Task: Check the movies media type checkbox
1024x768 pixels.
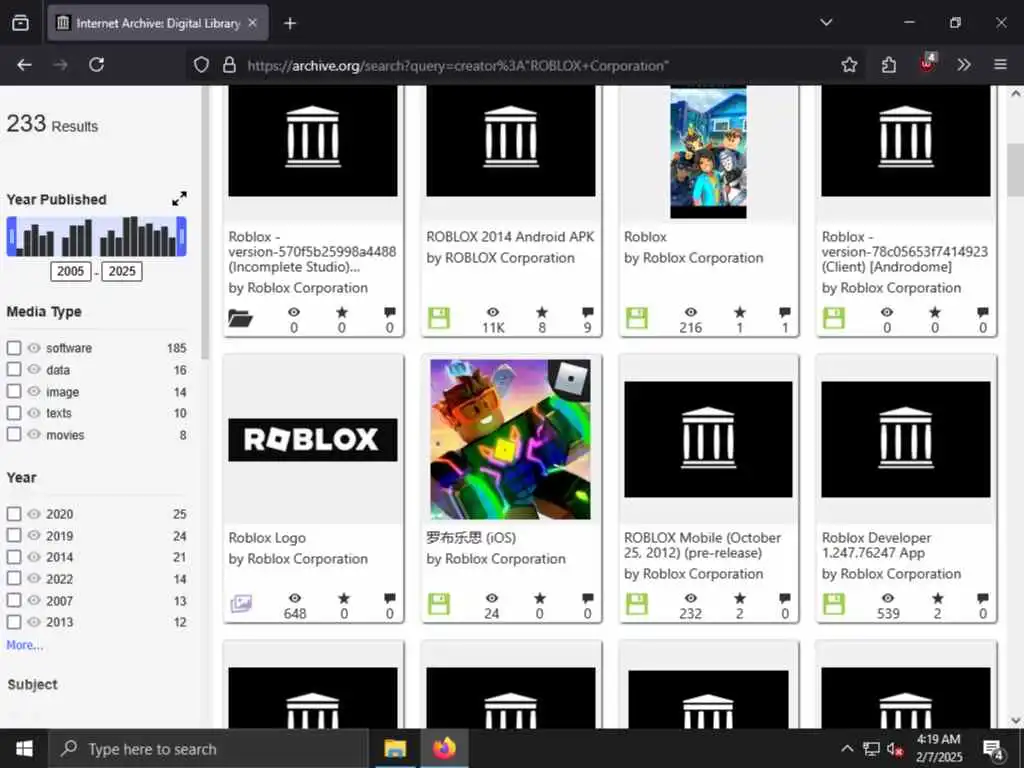Action: (x=14, y=434)
